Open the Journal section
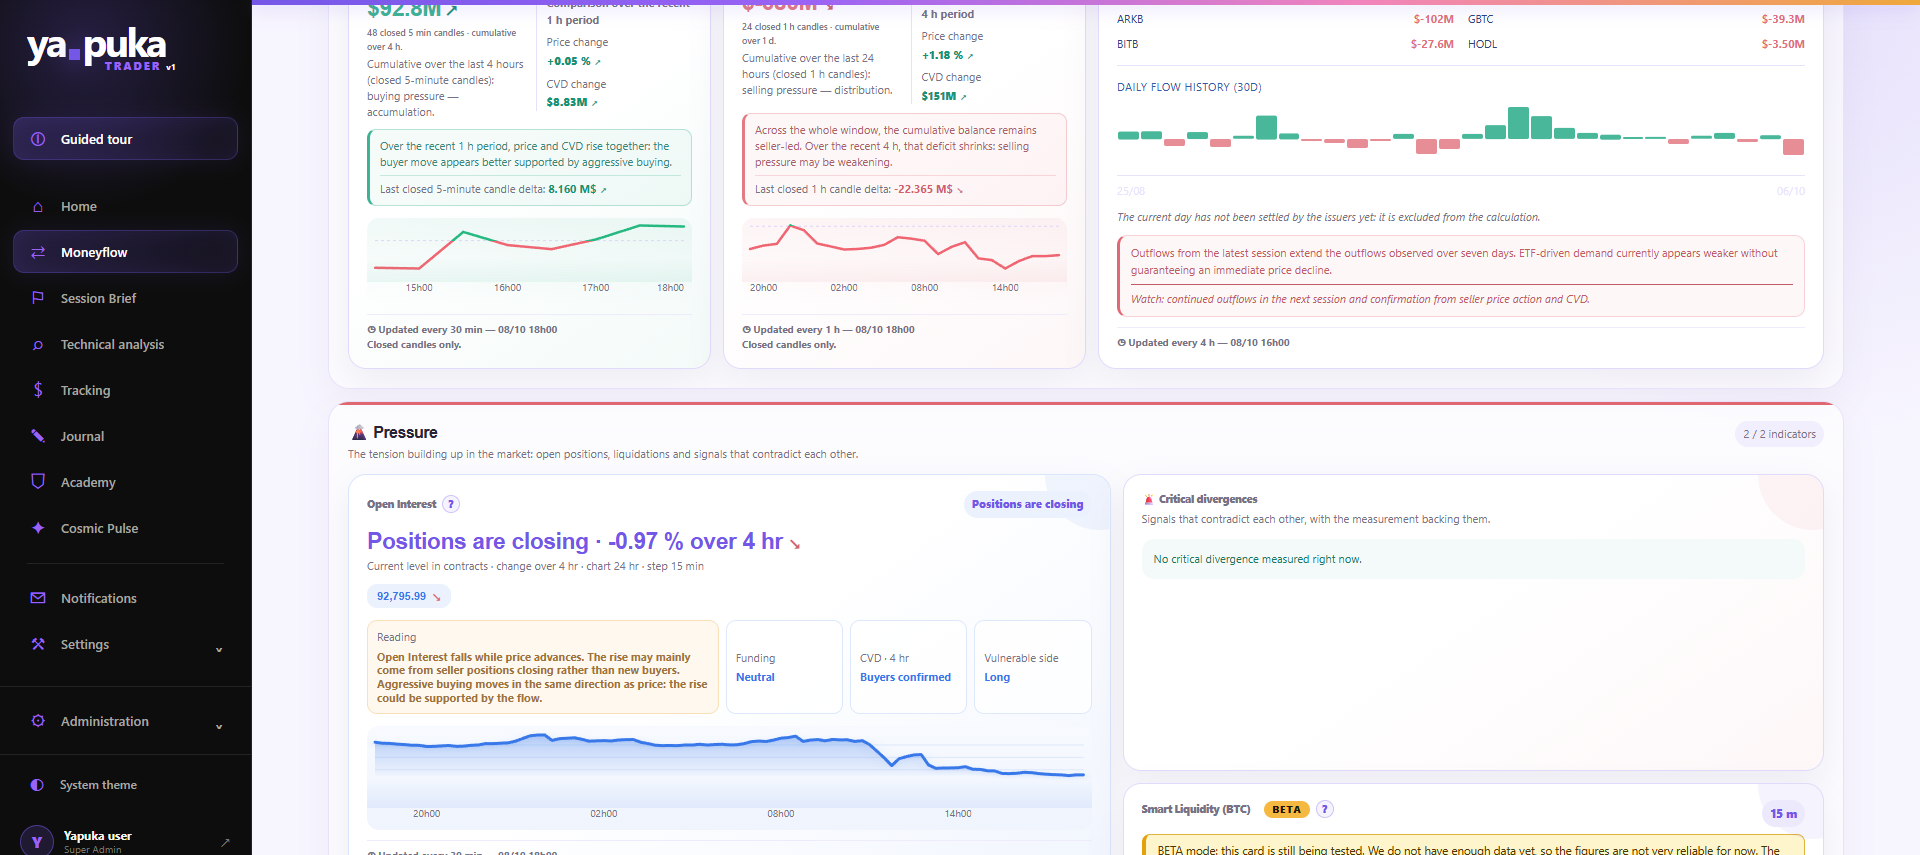The image size is (1920, 855). (125, 436)
